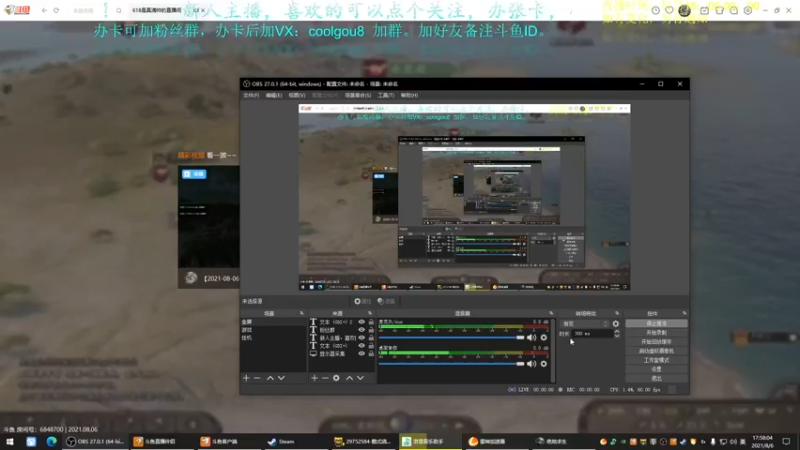Click the Start Virtual Camera button
800x450 pixels.
click(656, 351)
